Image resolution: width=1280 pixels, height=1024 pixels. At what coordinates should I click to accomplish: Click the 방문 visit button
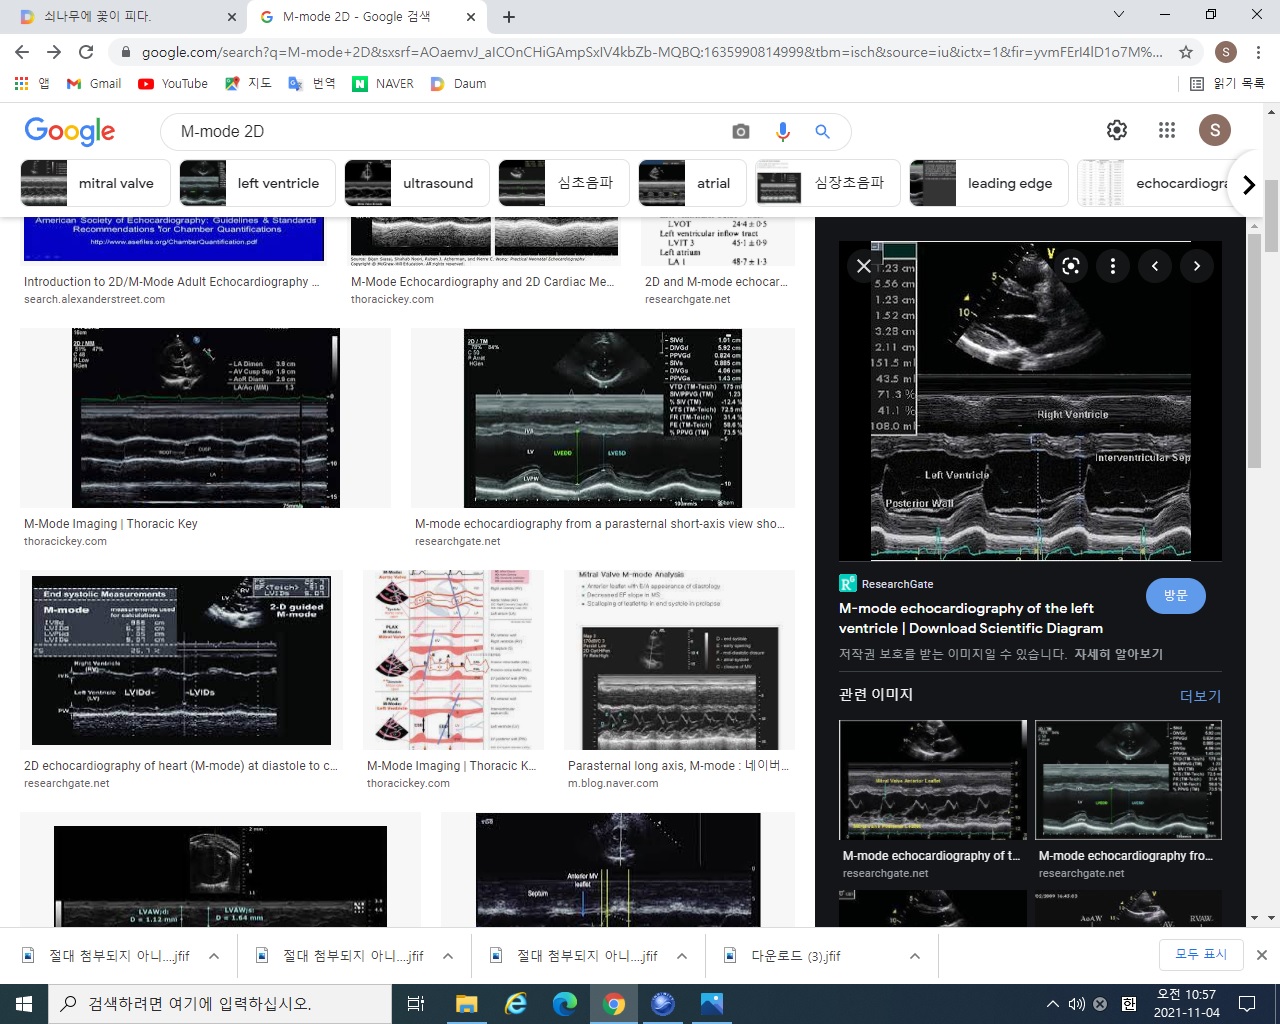1175,595
